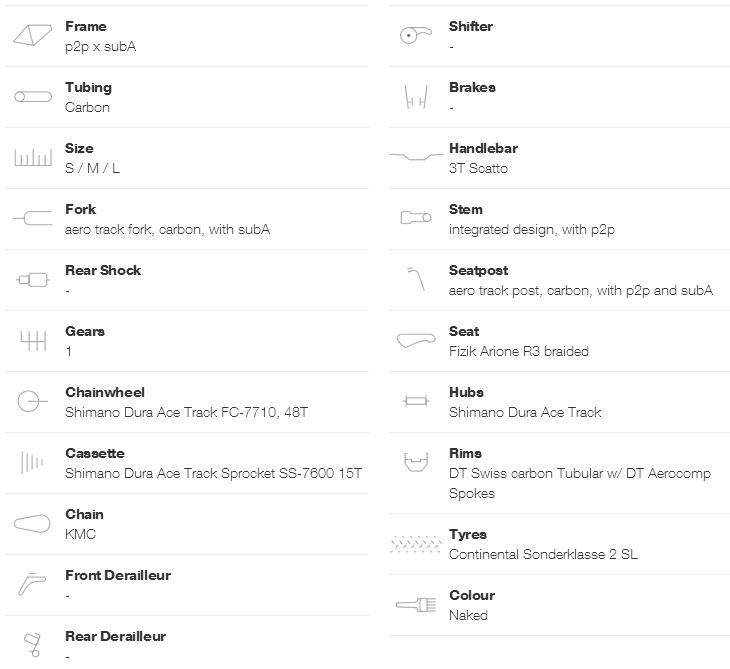Click the Tubing tube icon
This screenshot has width=730, height=669.
click(x=32, y=97)
